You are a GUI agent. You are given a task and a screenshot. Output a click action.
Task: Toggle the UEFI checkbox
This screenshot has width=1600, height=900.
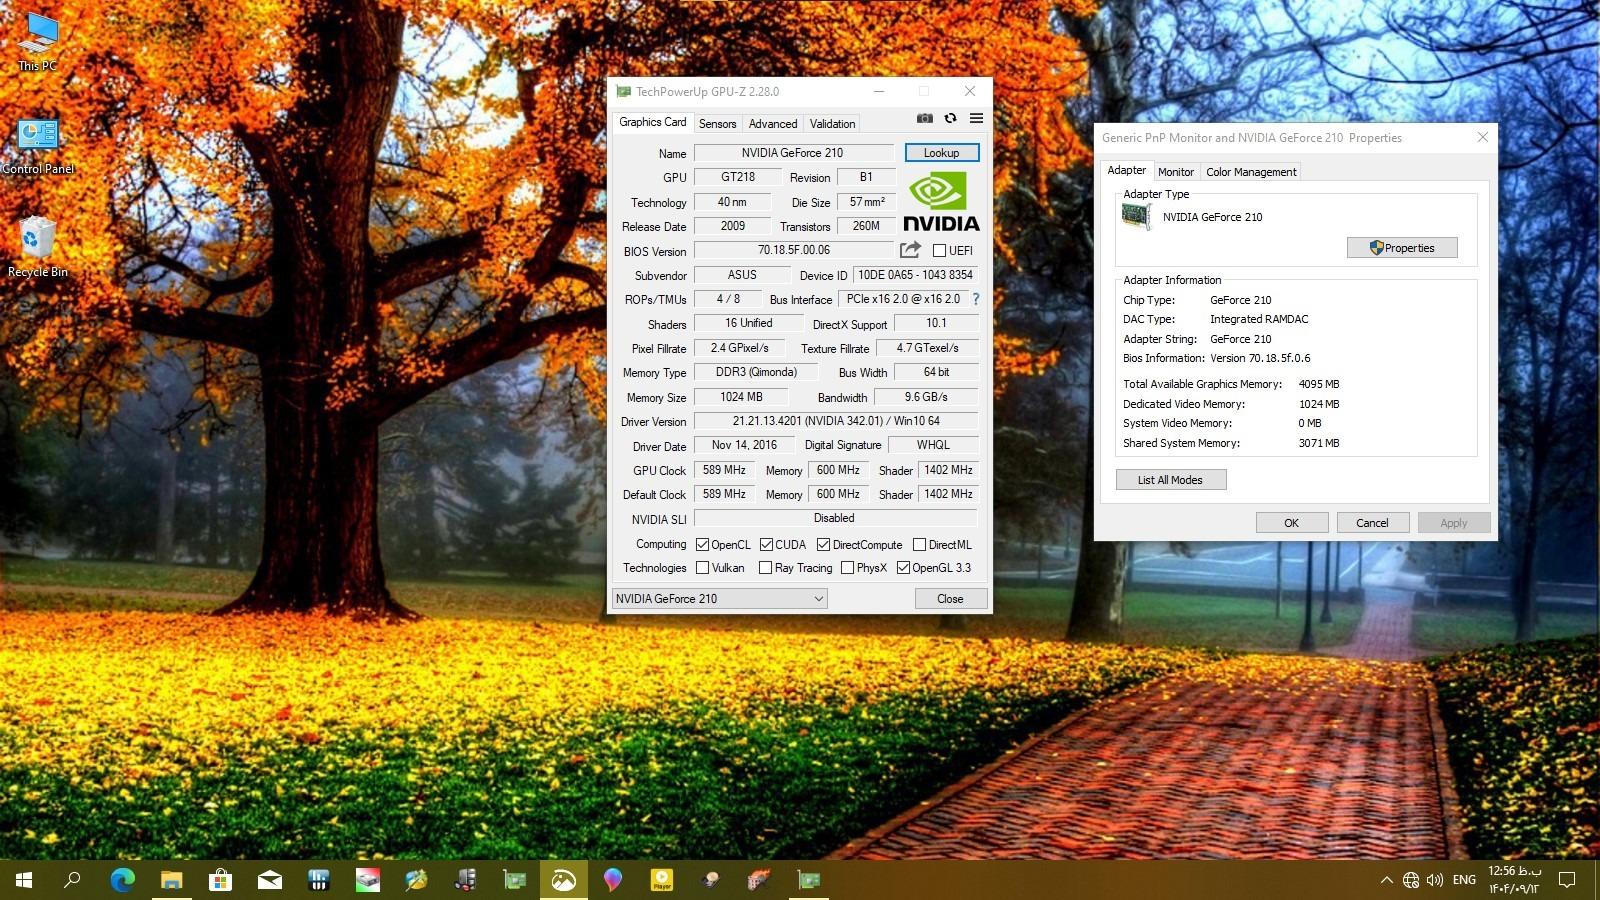[939, 251]
